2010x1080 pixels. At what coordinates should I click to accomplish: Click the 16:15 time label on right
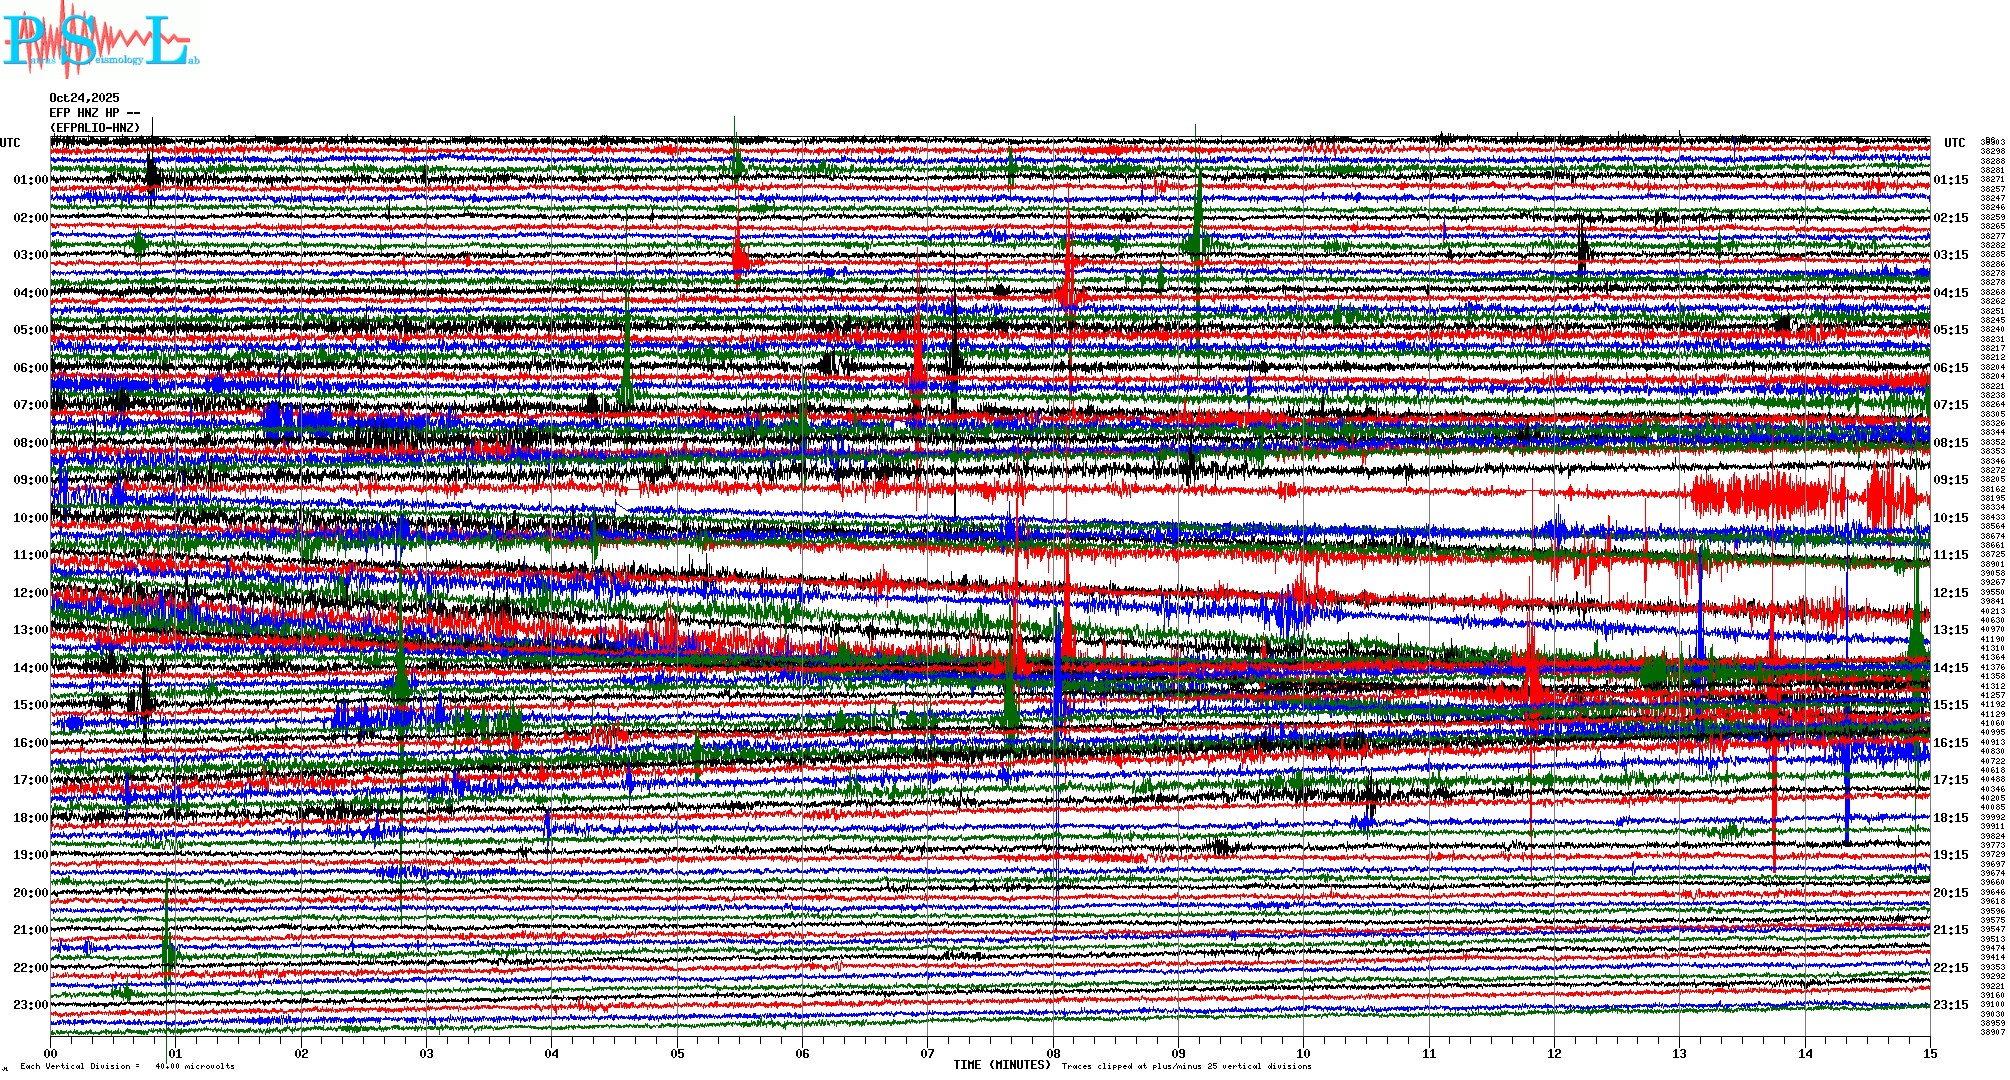[x=1950, y=743]
